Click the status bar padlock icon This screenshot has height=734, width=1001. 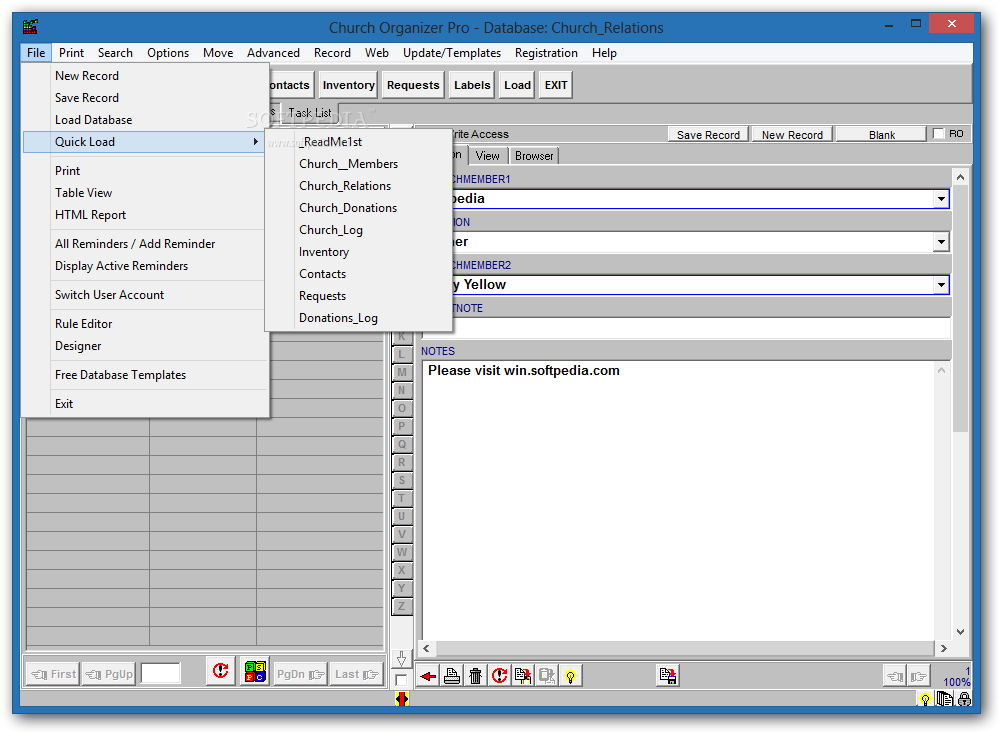pyautogui.click(x=964, y=700)
